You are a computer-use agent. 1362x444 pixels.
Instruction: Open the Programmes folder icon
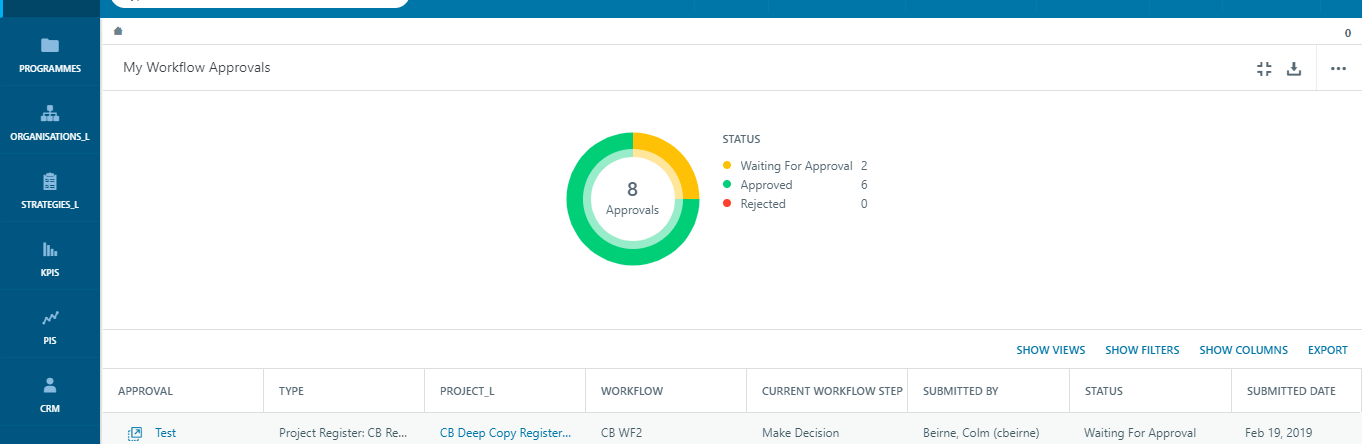coord(50,45)
